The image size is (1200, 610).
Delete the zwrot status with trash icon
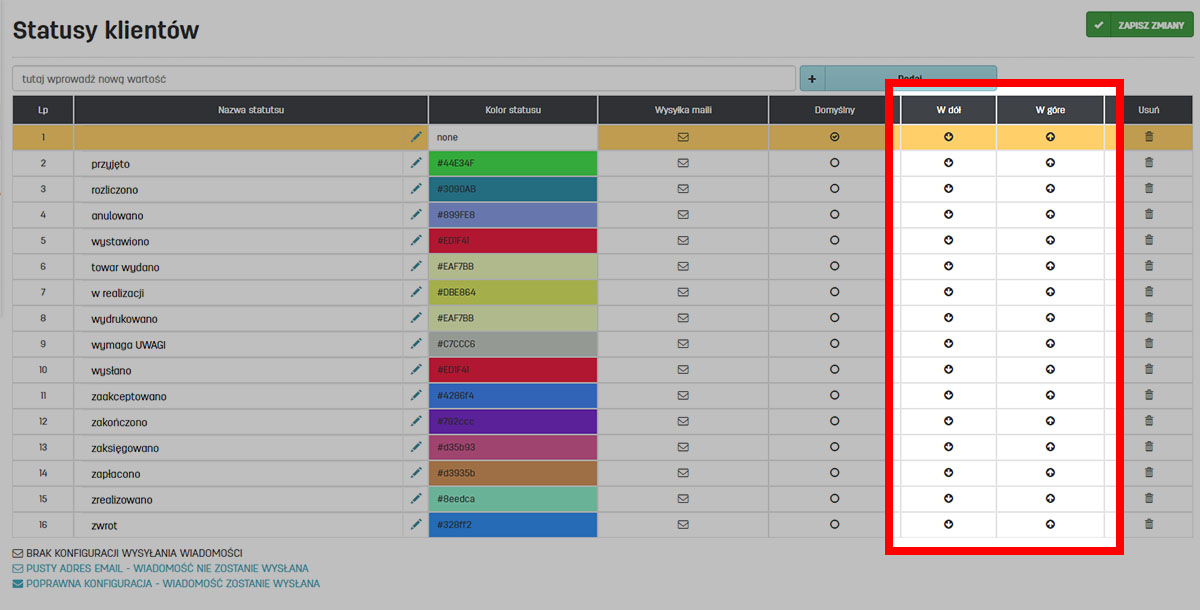pyautogui.click(x=1148, y=524)
